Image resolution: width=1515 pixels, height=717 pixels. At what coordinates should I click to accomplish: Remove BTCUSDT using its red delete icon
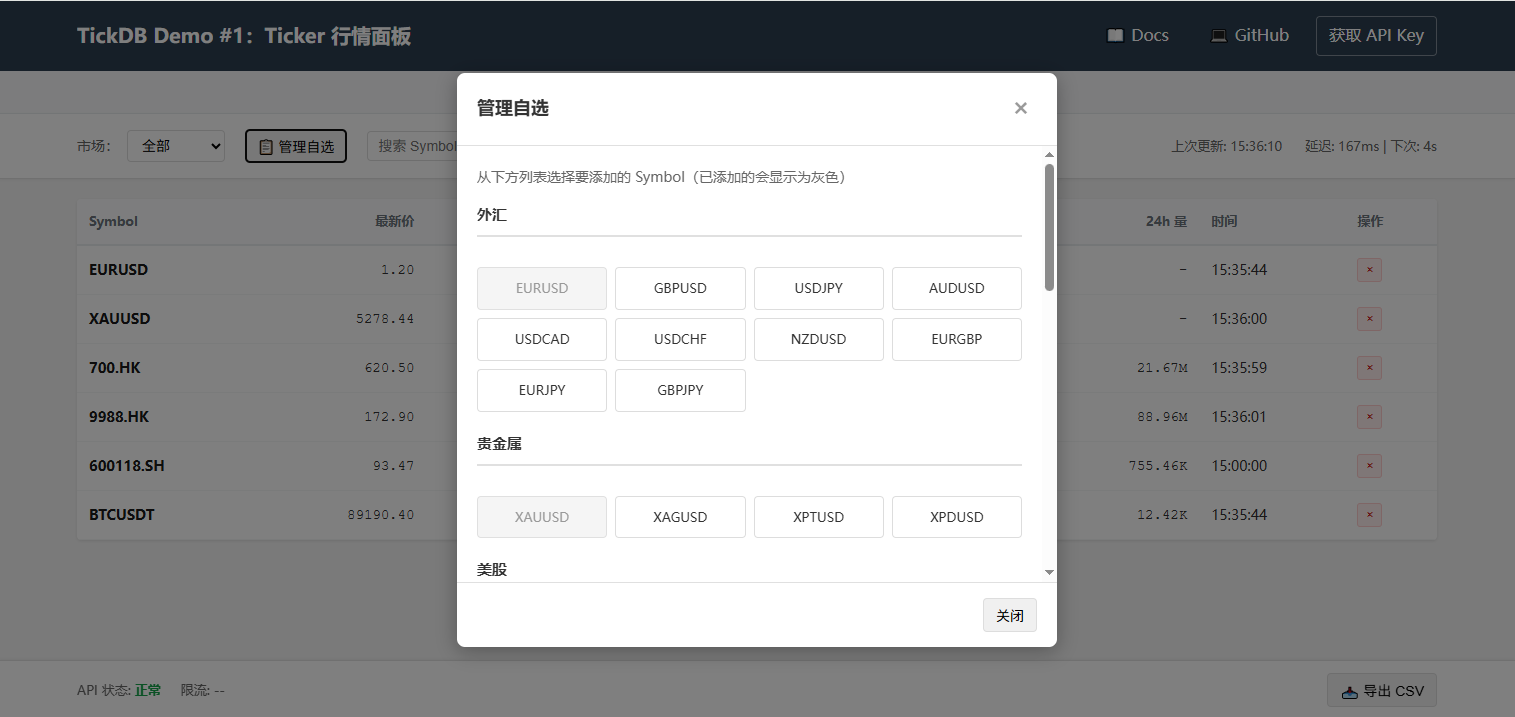pos(1369,514)
